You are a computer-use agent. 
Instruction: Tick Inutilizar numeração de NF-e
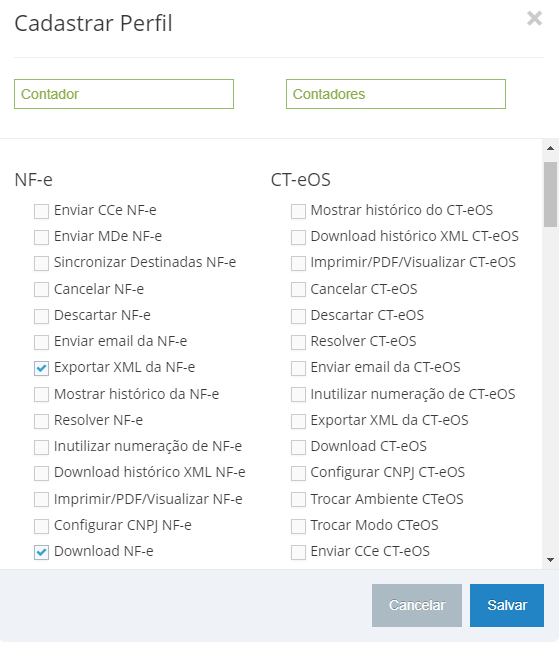41,447
